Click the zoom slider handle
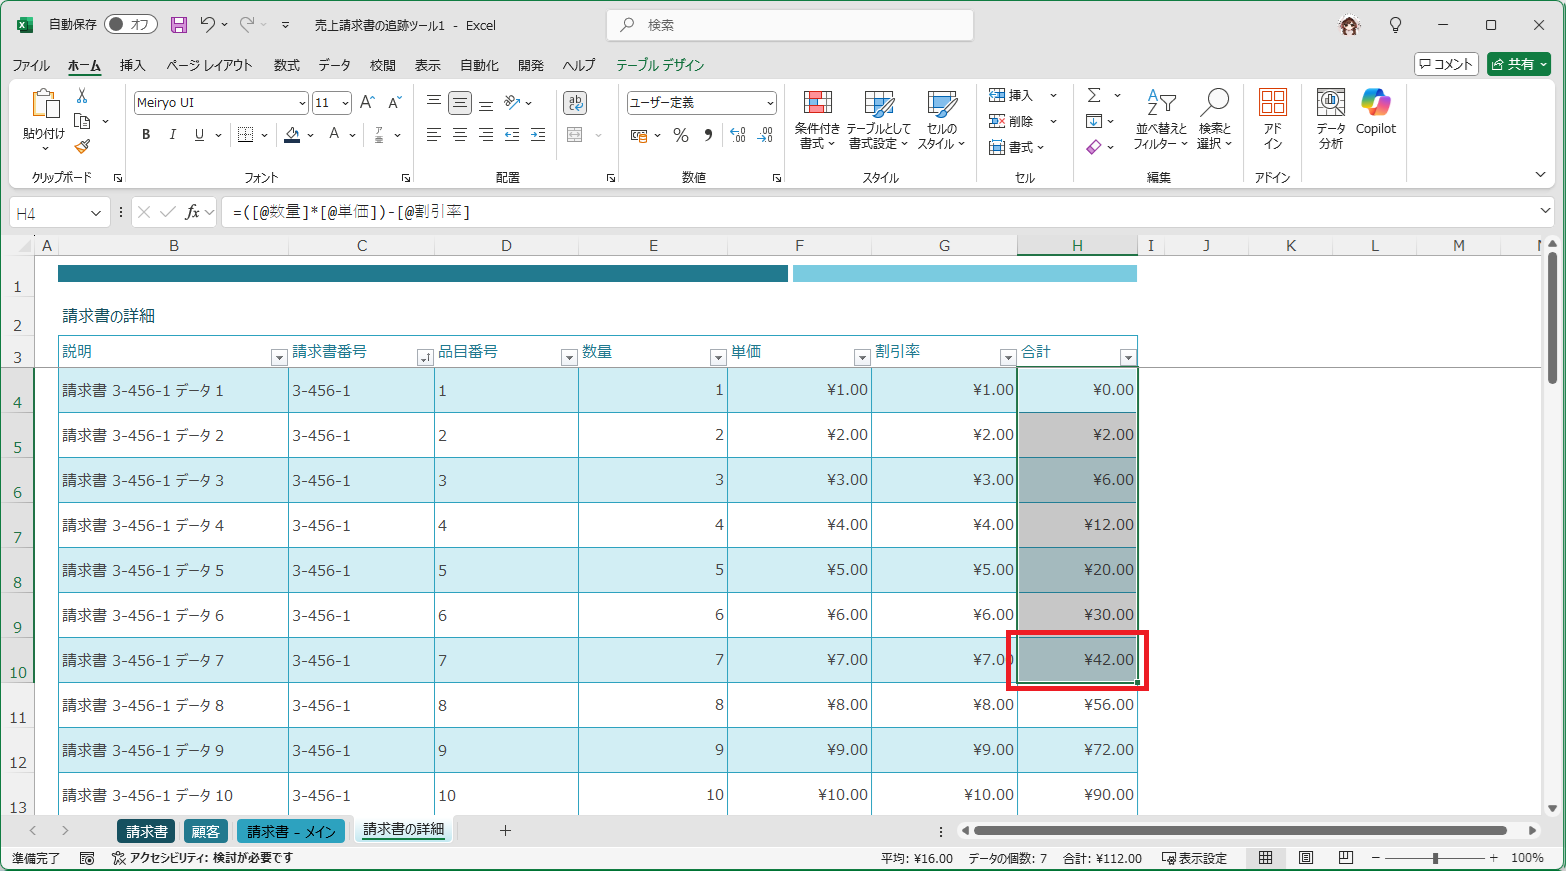 pos(1435,858)
